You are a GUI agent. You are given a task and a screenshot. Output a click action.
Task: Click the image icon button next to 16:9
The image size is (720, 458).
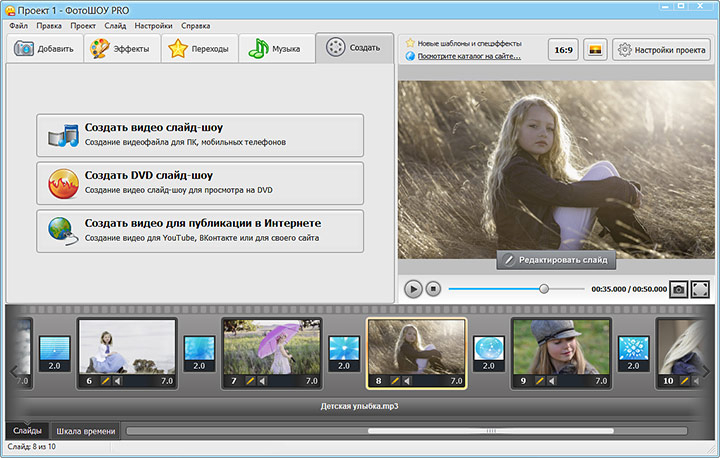(x=595, y=50)
